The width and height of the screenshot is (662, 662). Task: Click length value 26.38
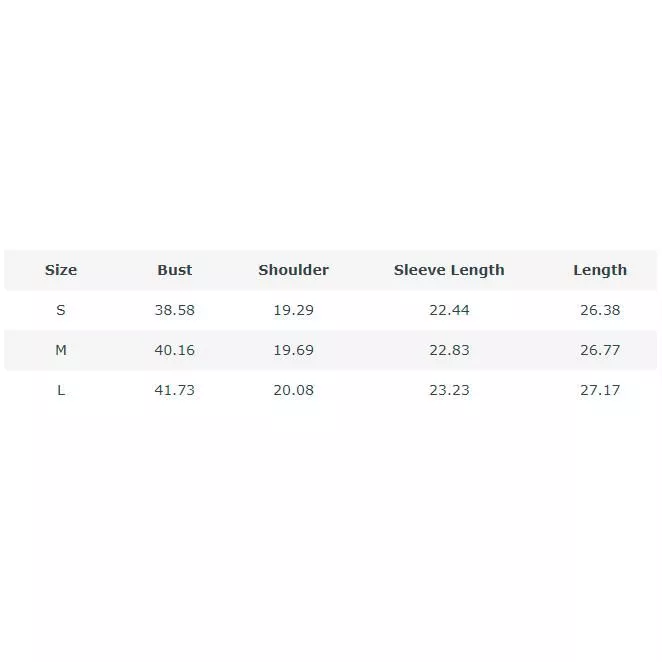[600, 310]
